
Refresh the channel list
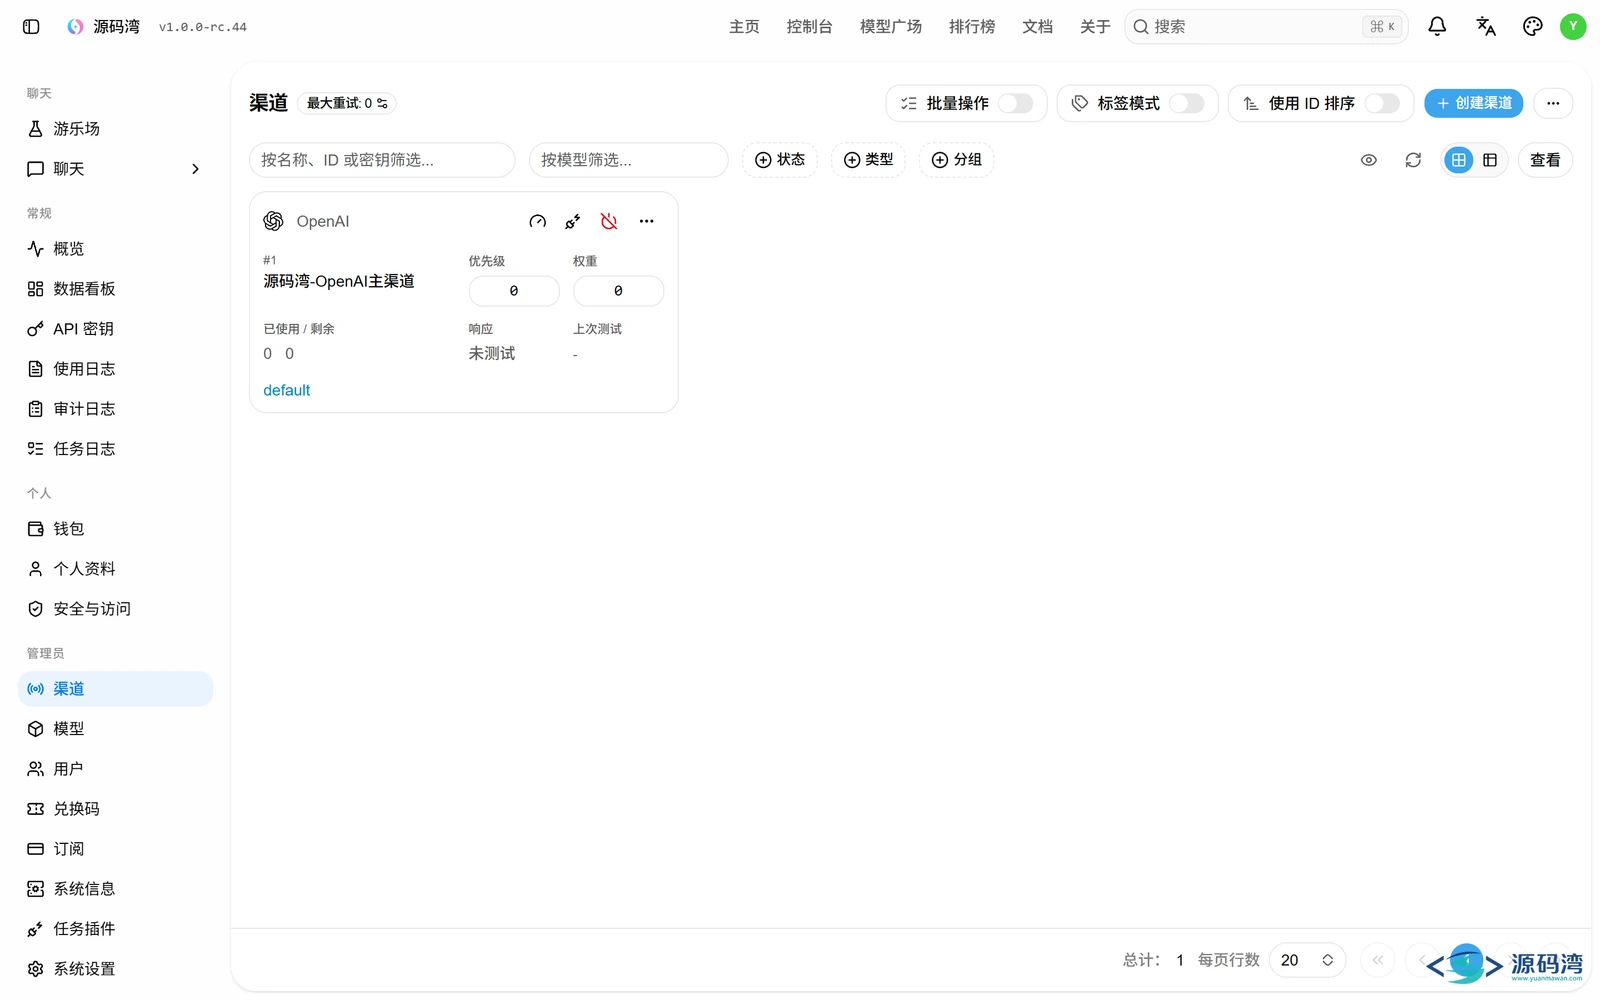(x=1413, y=160)
